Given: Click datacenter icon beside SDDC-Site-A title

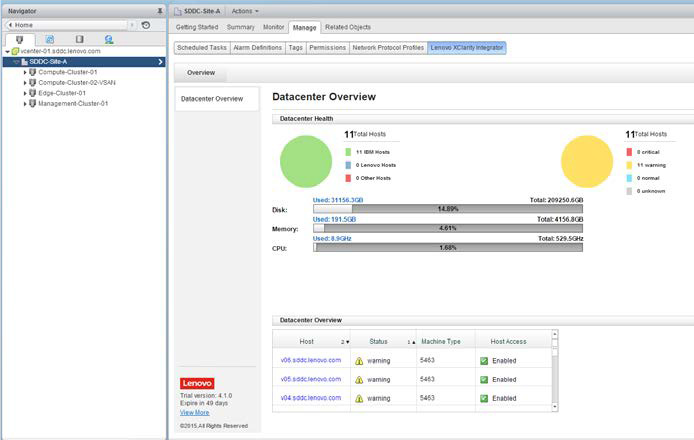Looking at the screenshot, I should coord(178,11).
